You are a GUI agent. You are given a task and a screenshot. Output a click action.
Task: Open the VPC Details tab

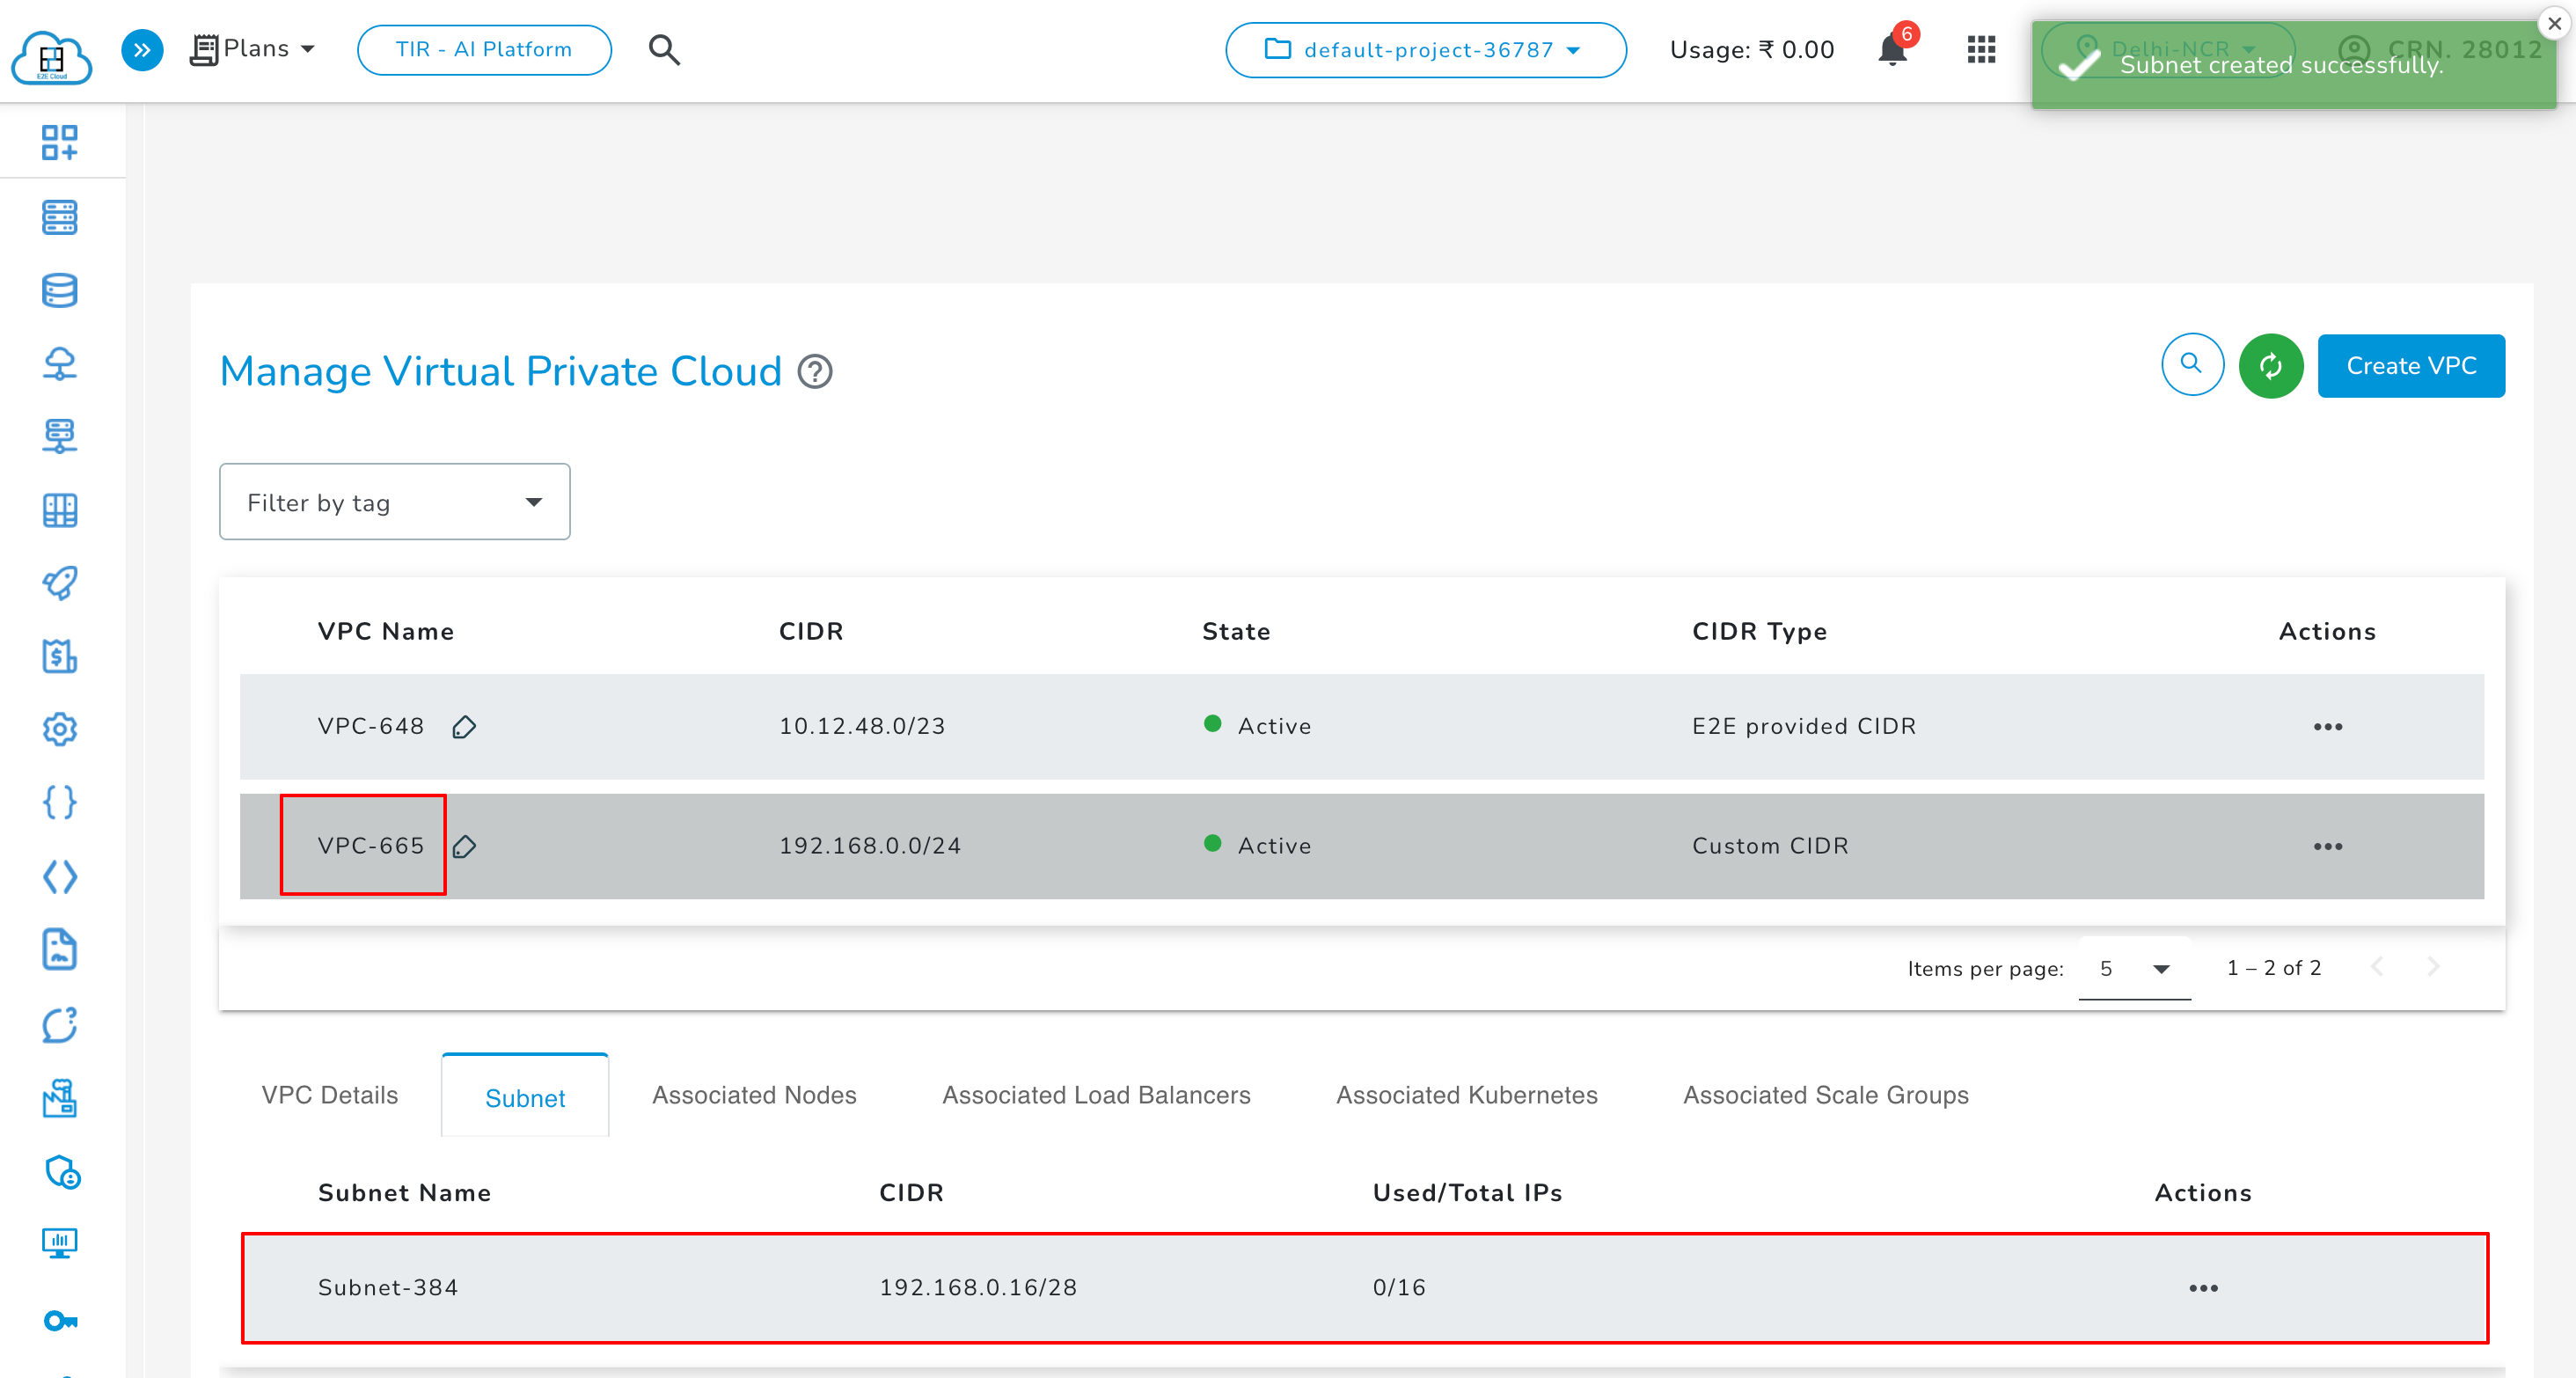[329, 1095]
